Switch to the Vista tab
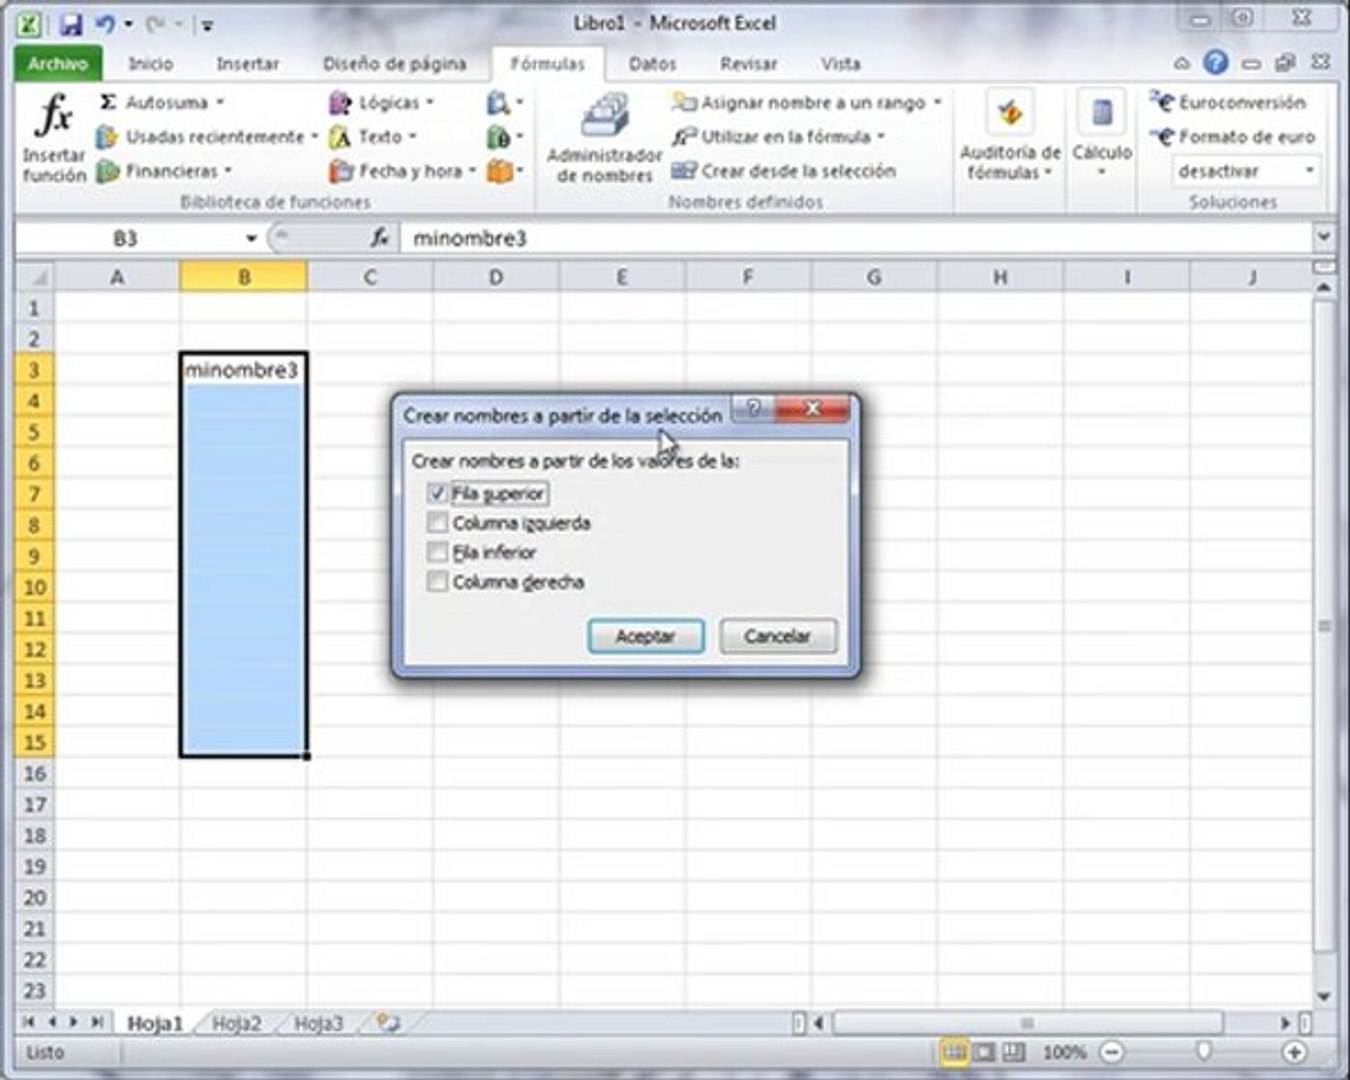The width and height of the screenshot is (1350, 1080). tap(840, 63)
